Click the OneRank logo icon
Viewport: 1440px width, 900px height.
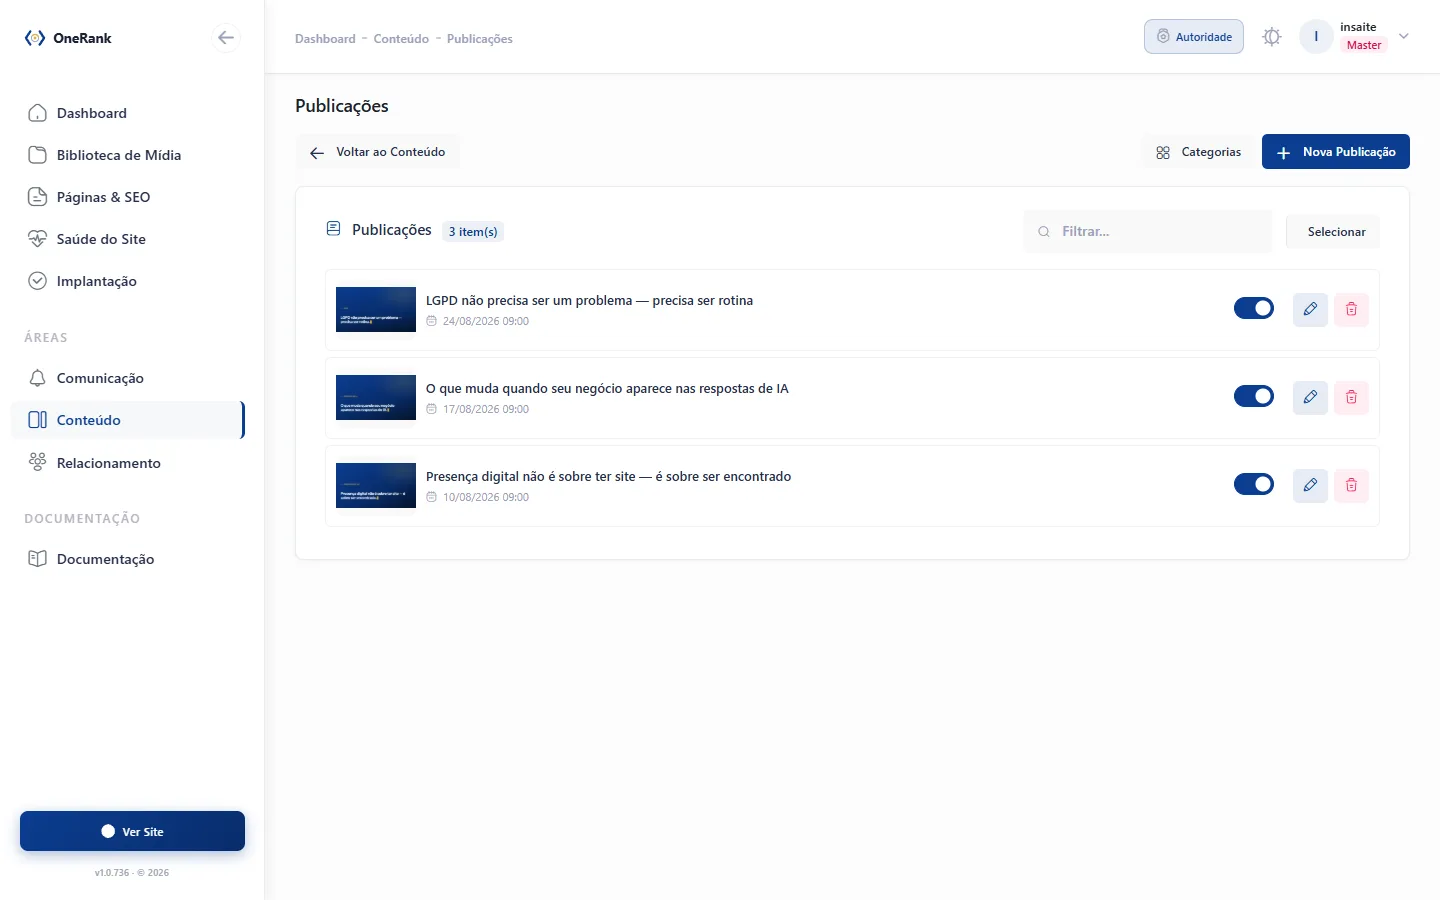click(x=35, y=38)
